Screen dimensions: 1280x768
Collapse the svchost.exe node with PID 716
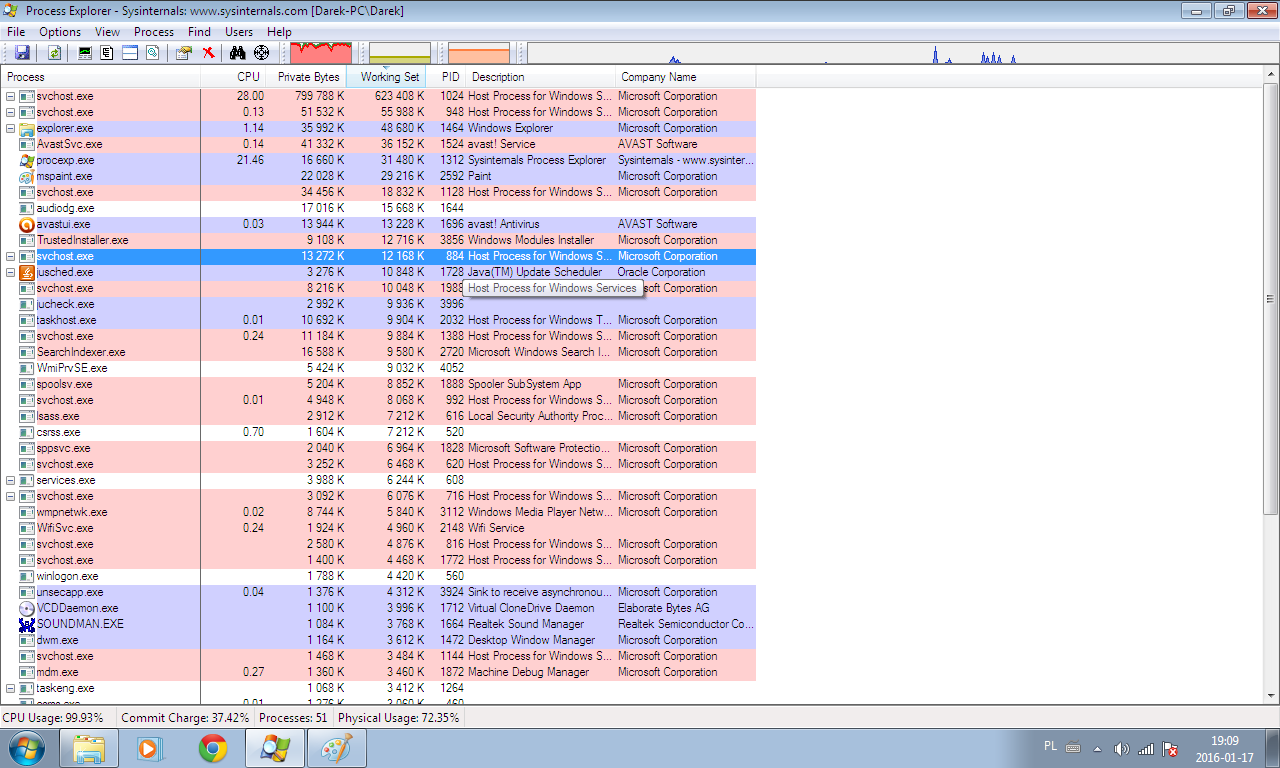(x=11, y=496)
